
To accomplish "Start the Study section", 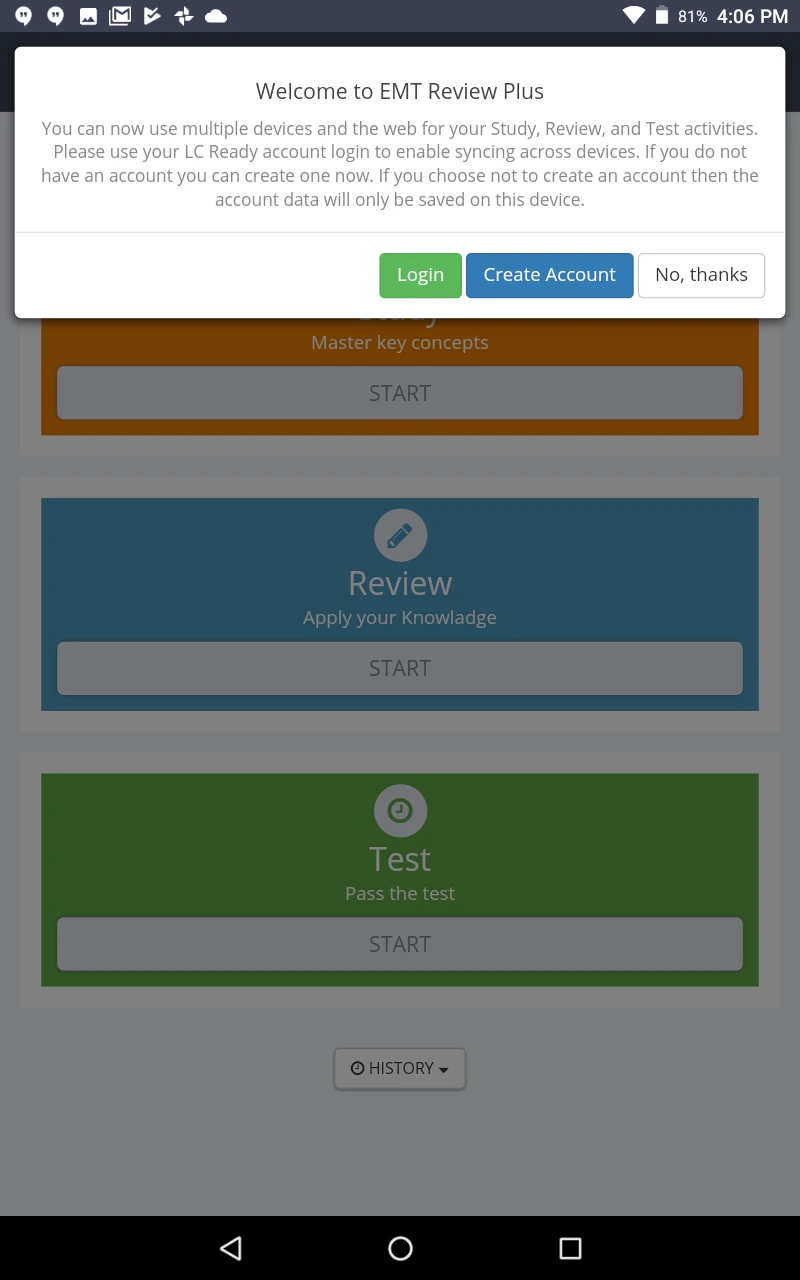I will pyautogui.click(x=400, y=393).
